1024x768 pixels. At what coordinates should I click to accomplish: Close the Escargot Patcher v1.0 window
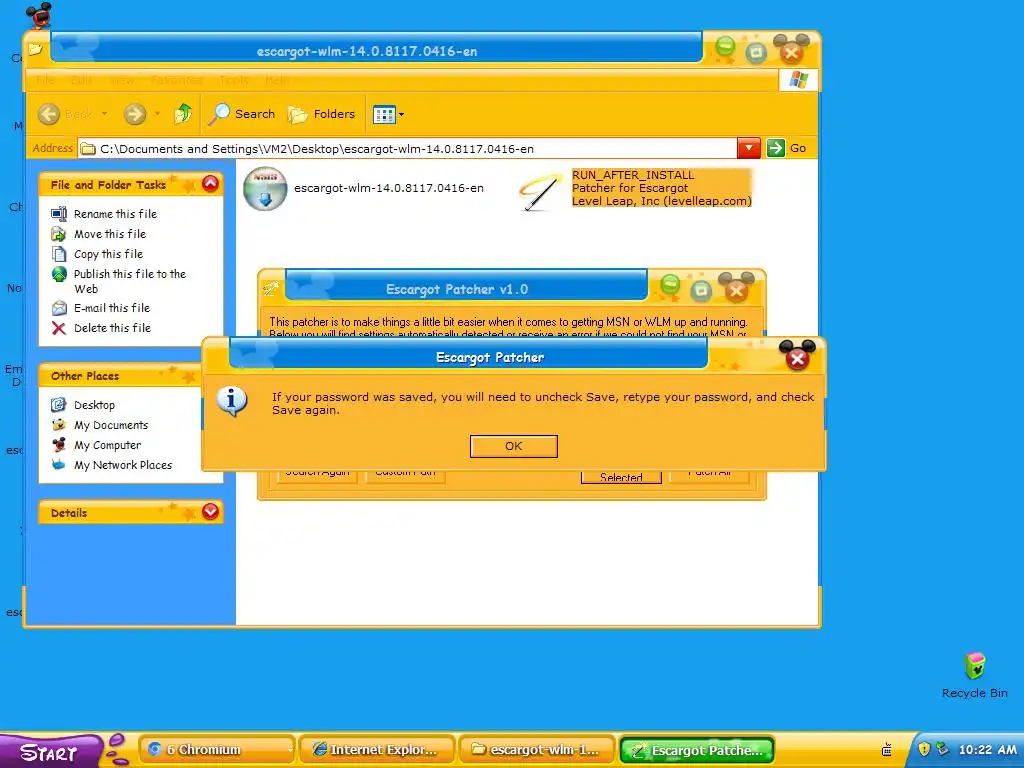(x=737, y=290)
